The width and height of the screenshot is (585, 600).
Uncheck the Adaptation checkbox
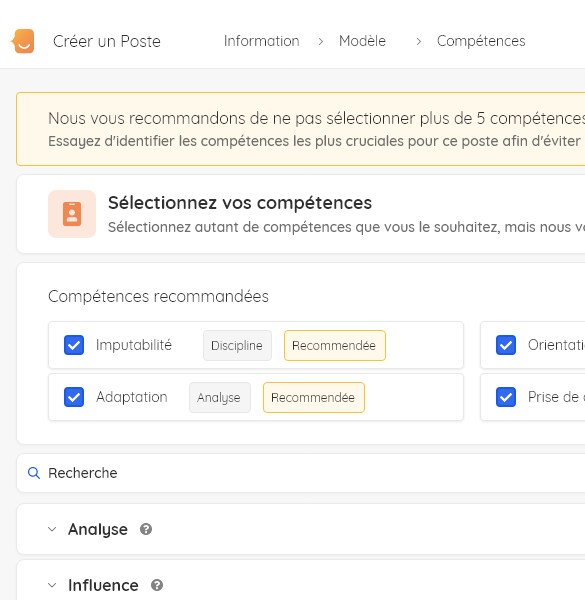[74, 397]
